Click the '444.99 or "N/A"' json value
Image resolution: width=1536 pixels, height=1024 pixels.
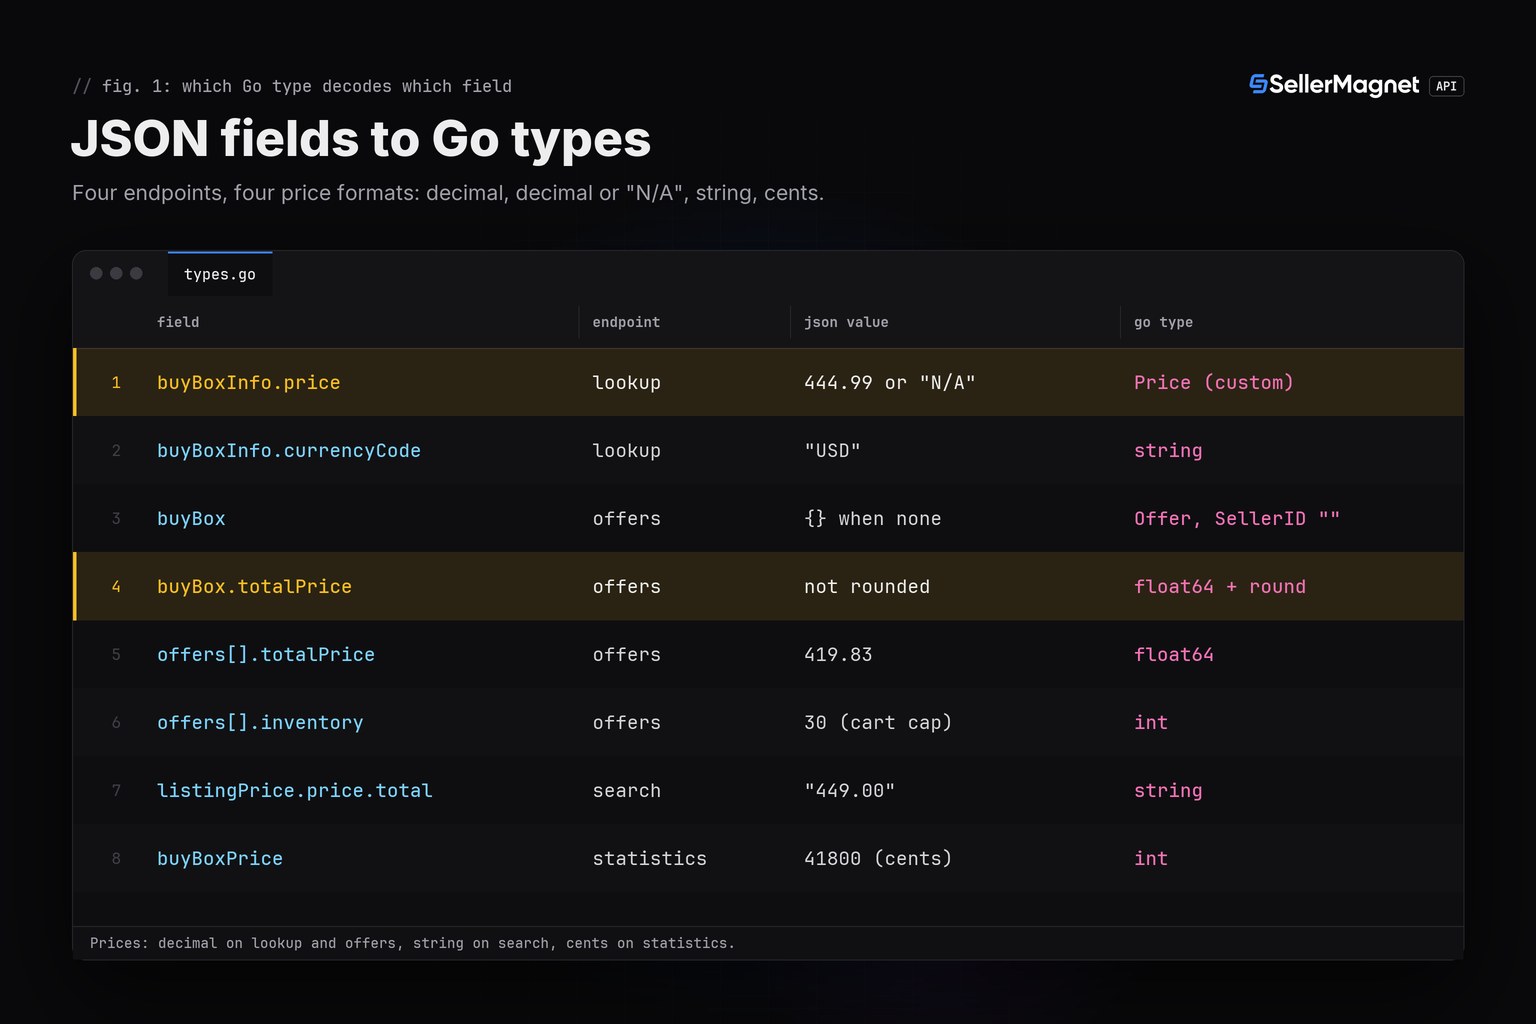890,382
